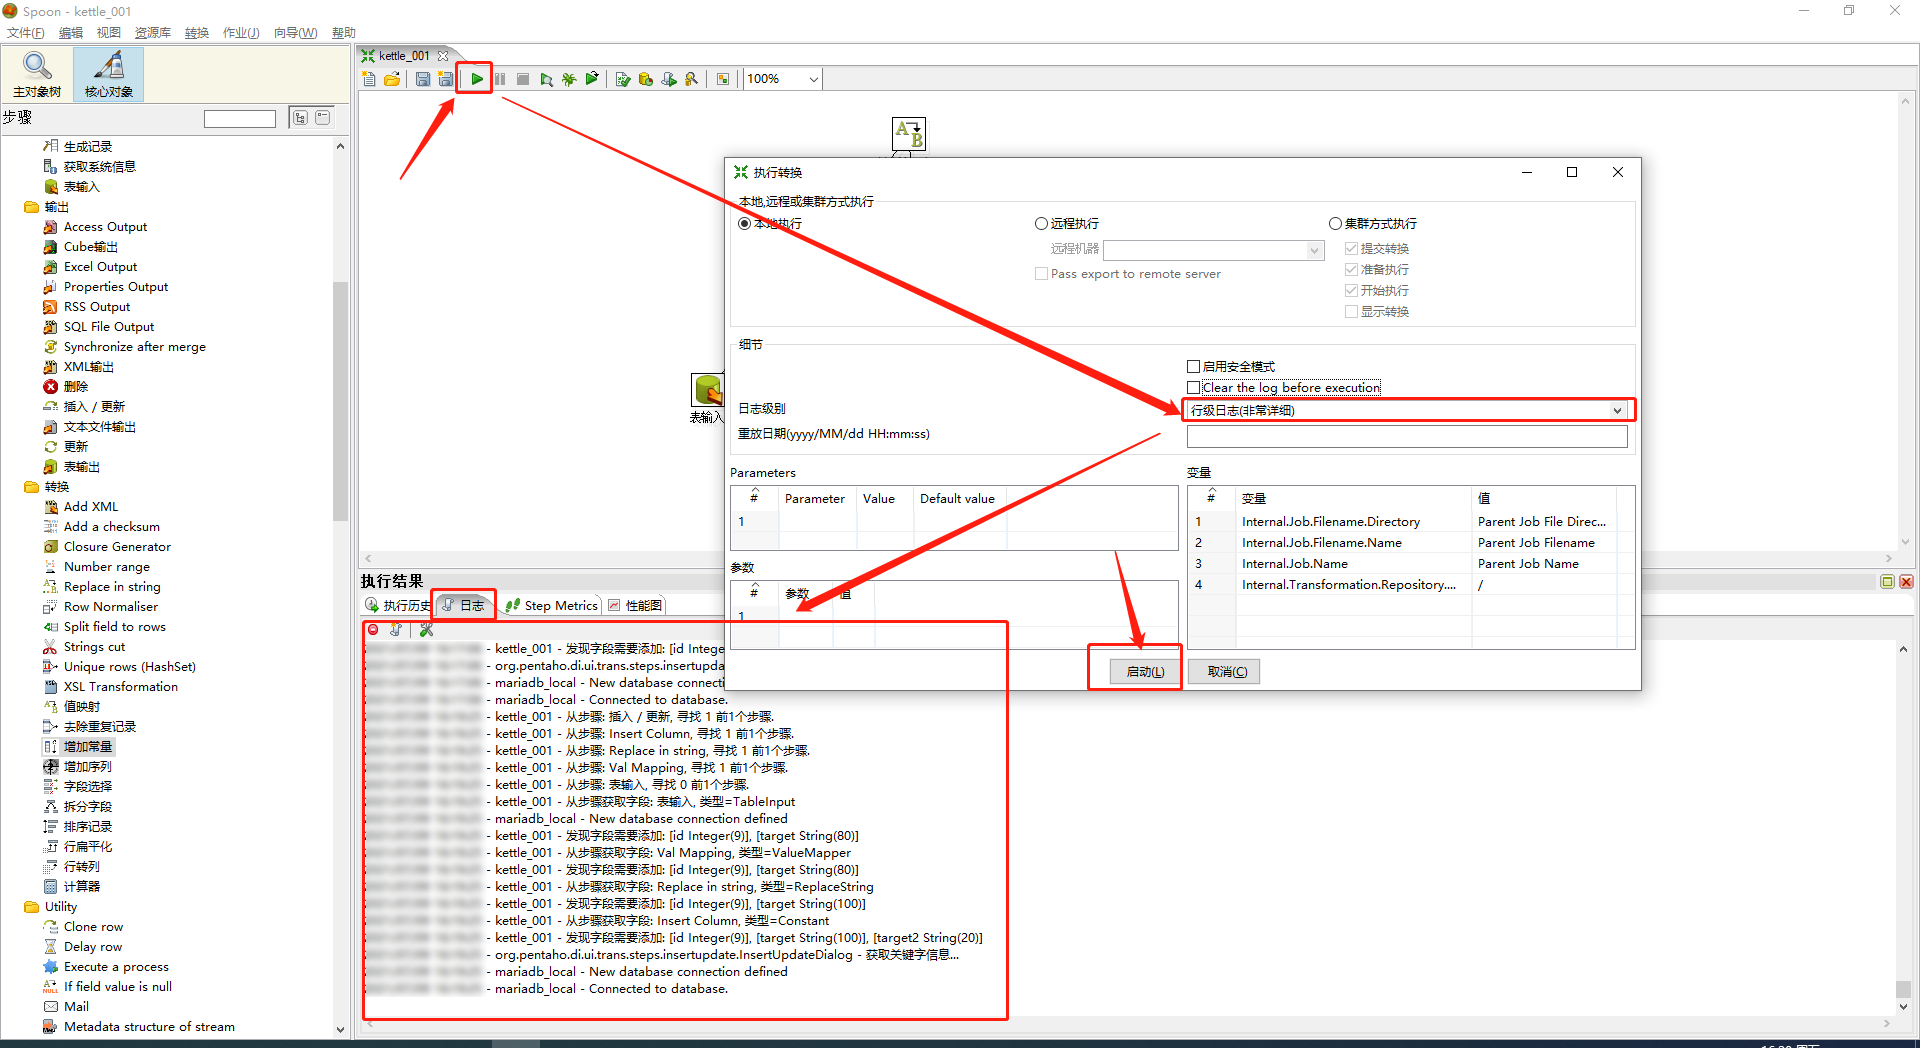Enable the 启用安全模式 safe mode checkbox
This screenshot has height=1048, width=1920.
click(1192, 366)
